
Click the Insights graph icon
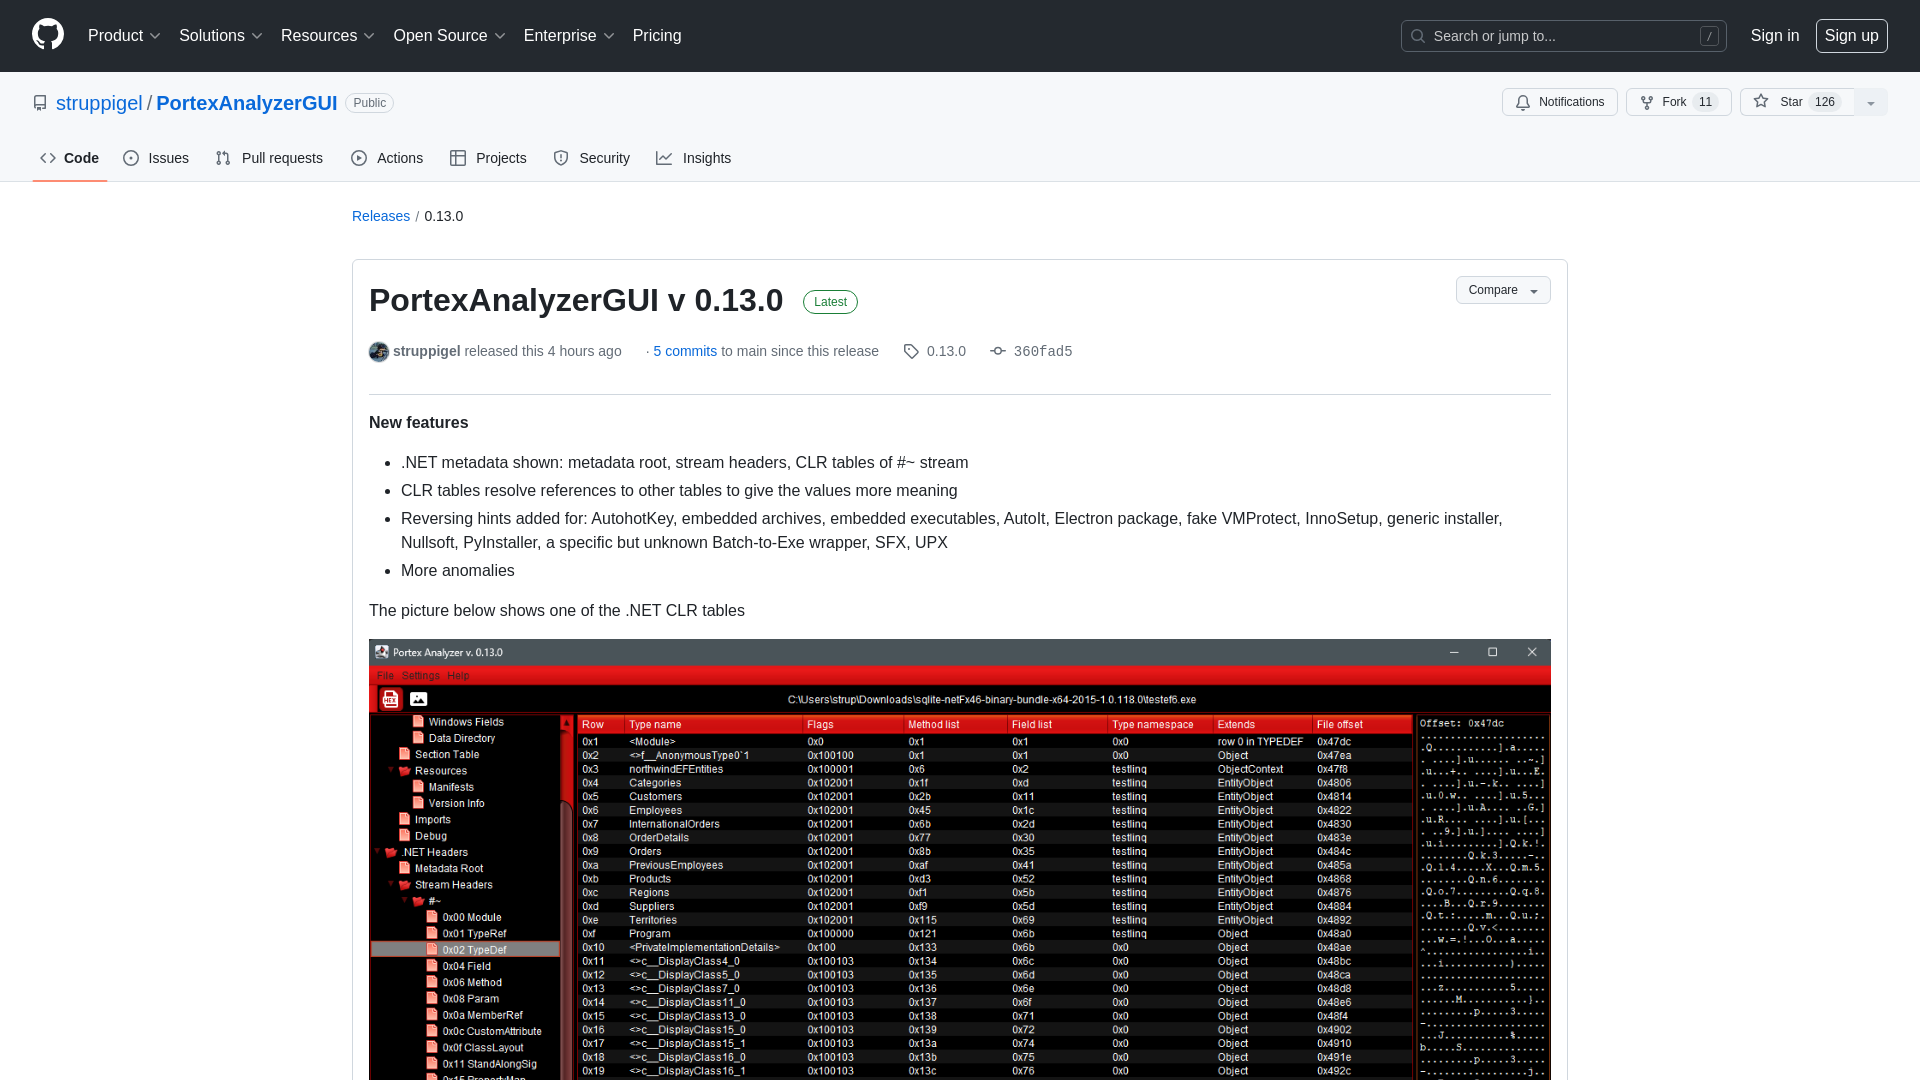coord(665,158)
